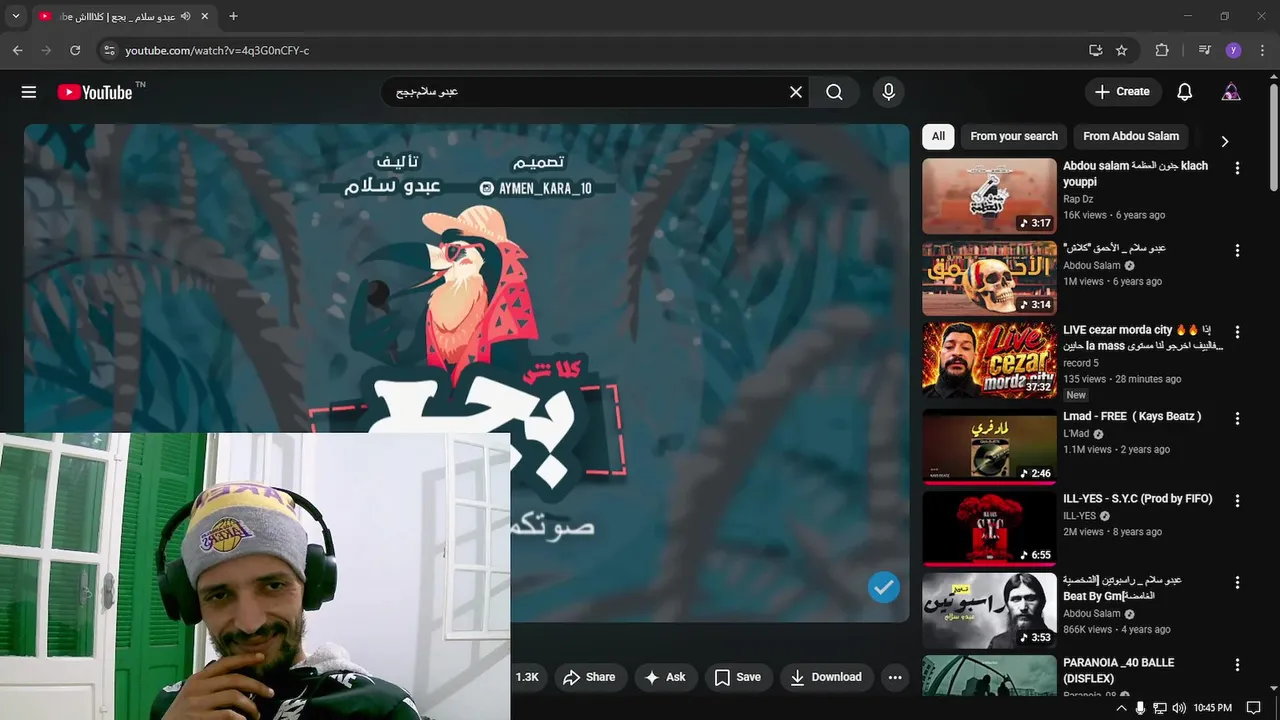Open video title ILL-YES - S.Y.C (Prod by FIFO)
The image size is (1280, 720).
click(x=1137, y=499)
